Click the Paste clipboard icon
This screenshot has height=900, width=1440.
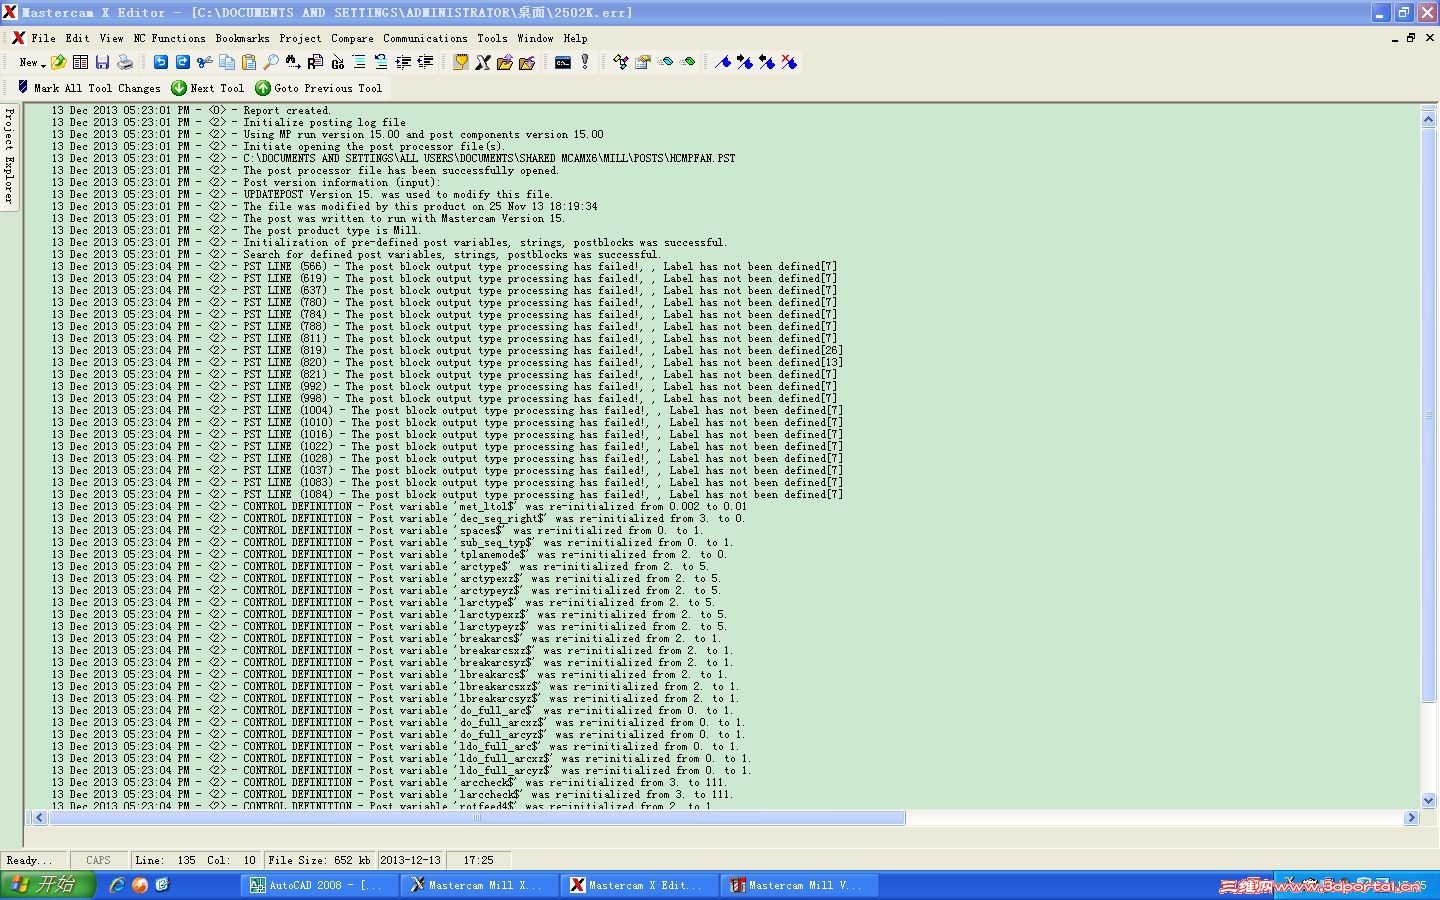(249, 62)
